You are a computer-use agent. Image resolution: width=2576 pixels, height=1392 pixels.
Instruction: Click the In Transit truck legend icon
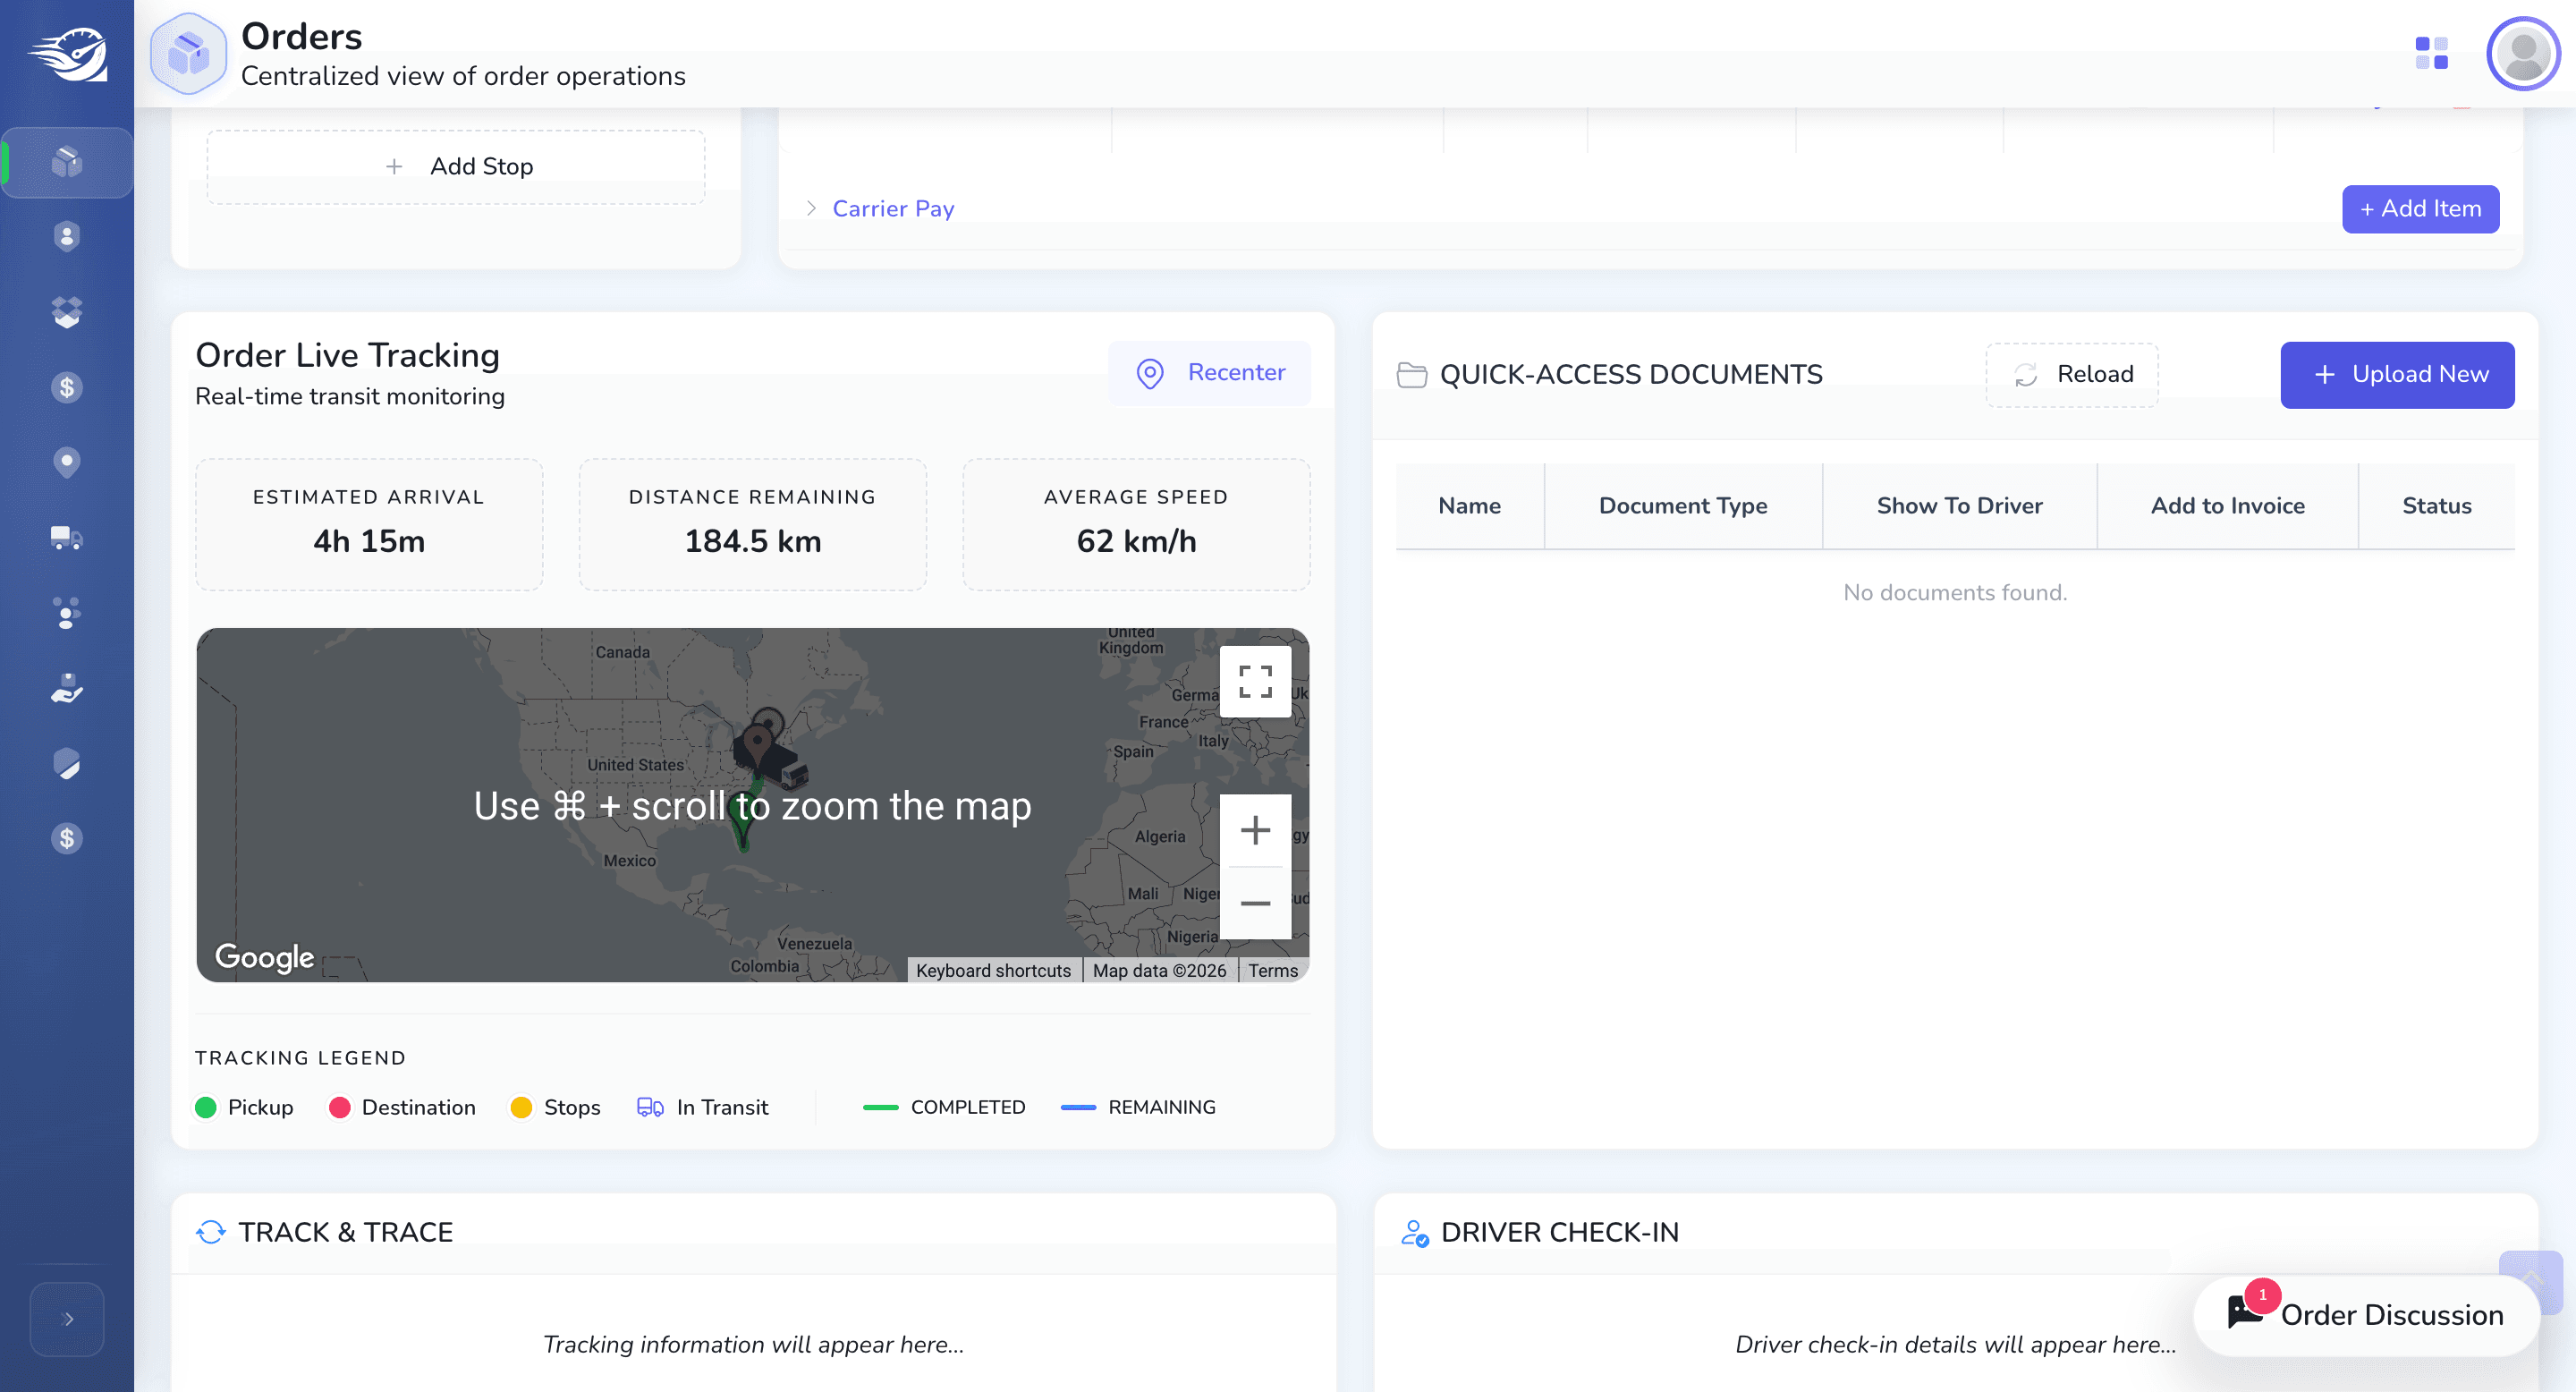(x=650, y=1107)
